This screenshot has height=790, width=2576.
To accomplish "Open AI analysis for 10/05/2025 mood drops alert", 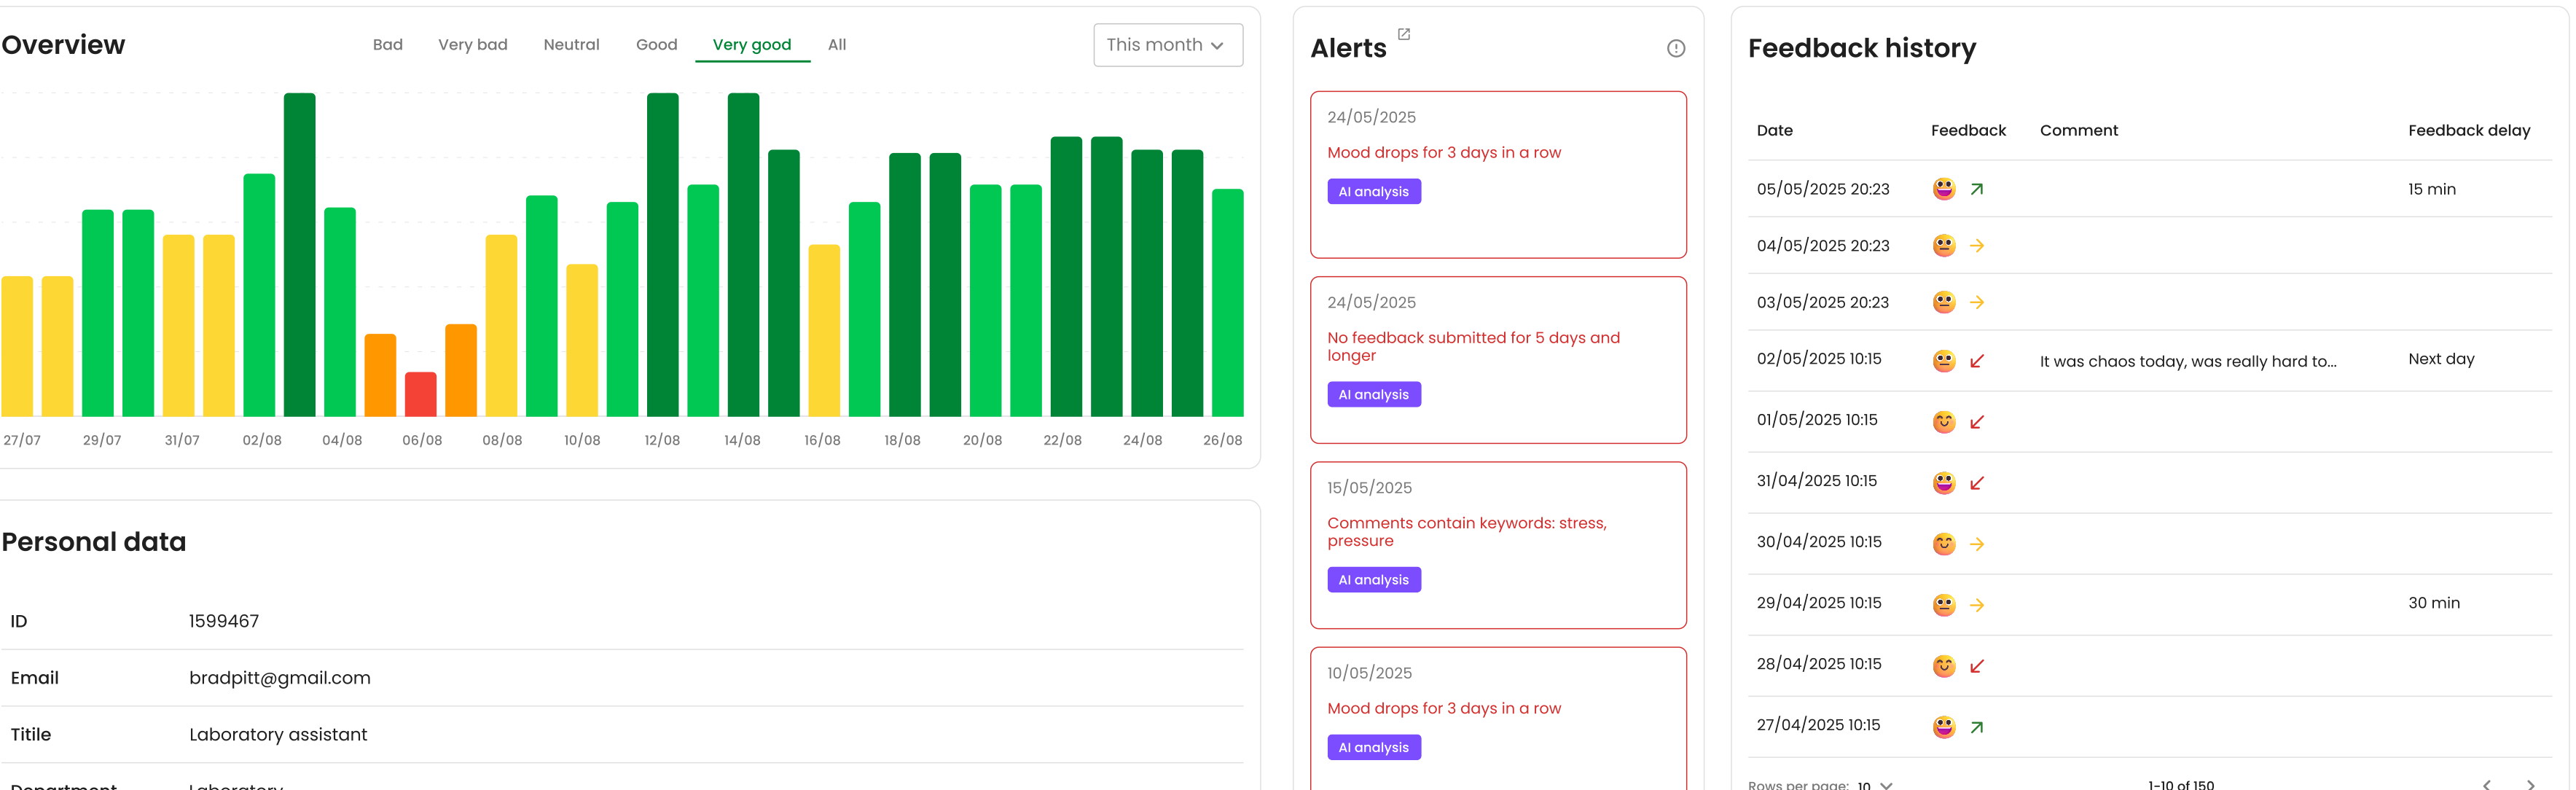I will 1373,747.
